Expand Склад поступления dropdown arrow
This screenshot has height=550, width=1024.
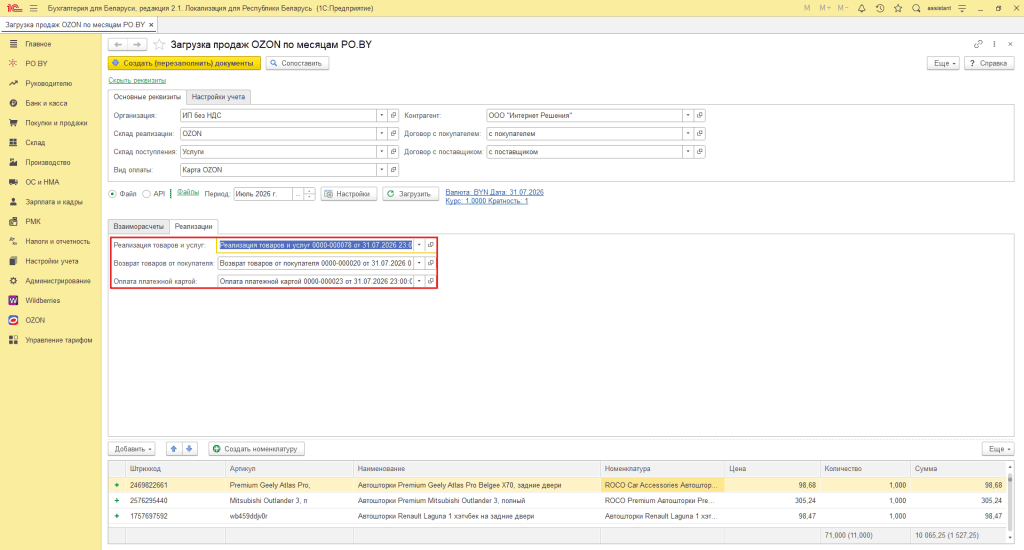(381, 152)
